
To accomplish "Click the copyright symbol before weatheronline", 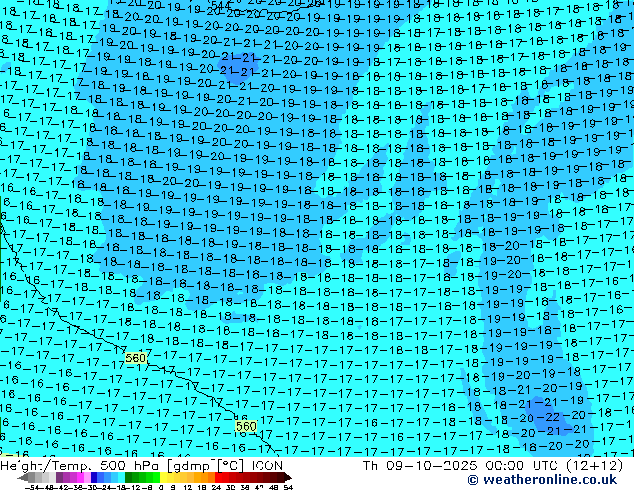I will pos(473,480).
